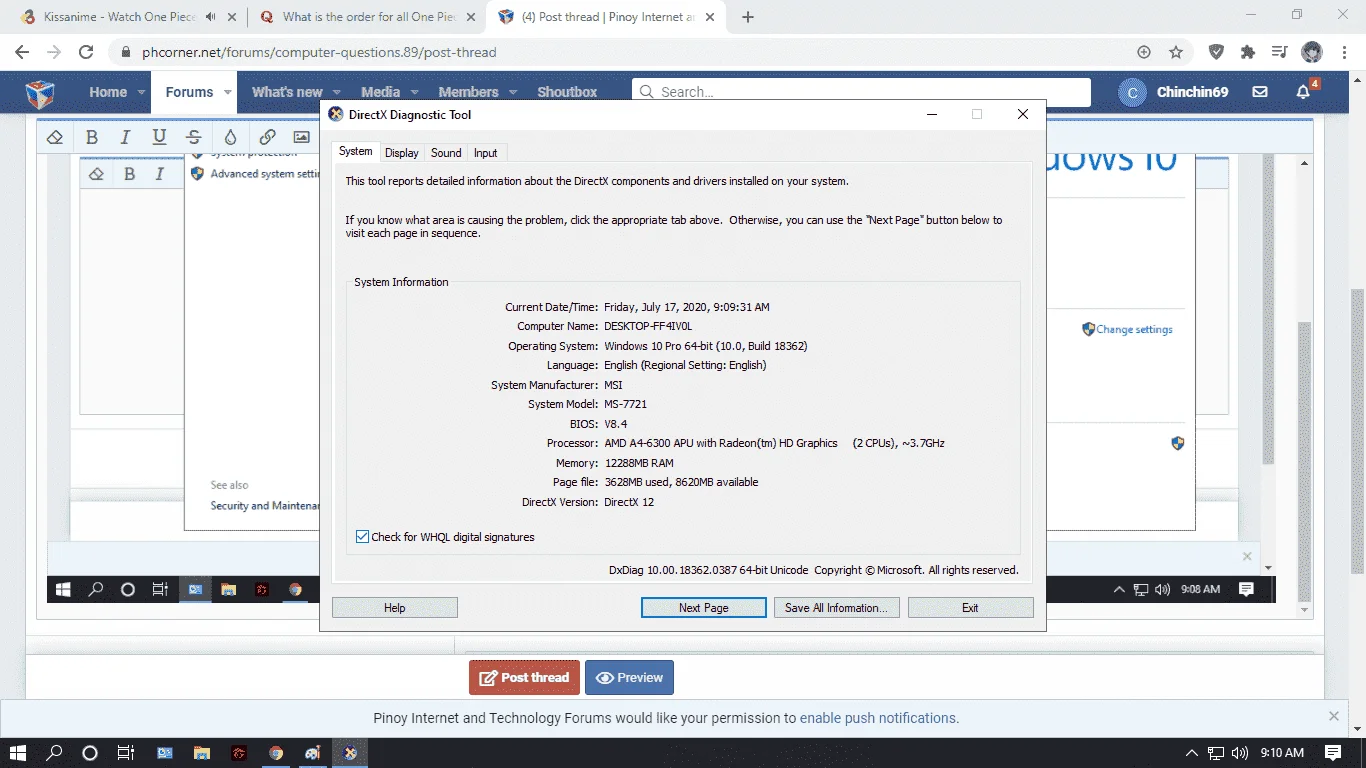The image size is (1366, 768).
Task: Toggle bold in the outer editor toolbar
Action: (91, 137)
